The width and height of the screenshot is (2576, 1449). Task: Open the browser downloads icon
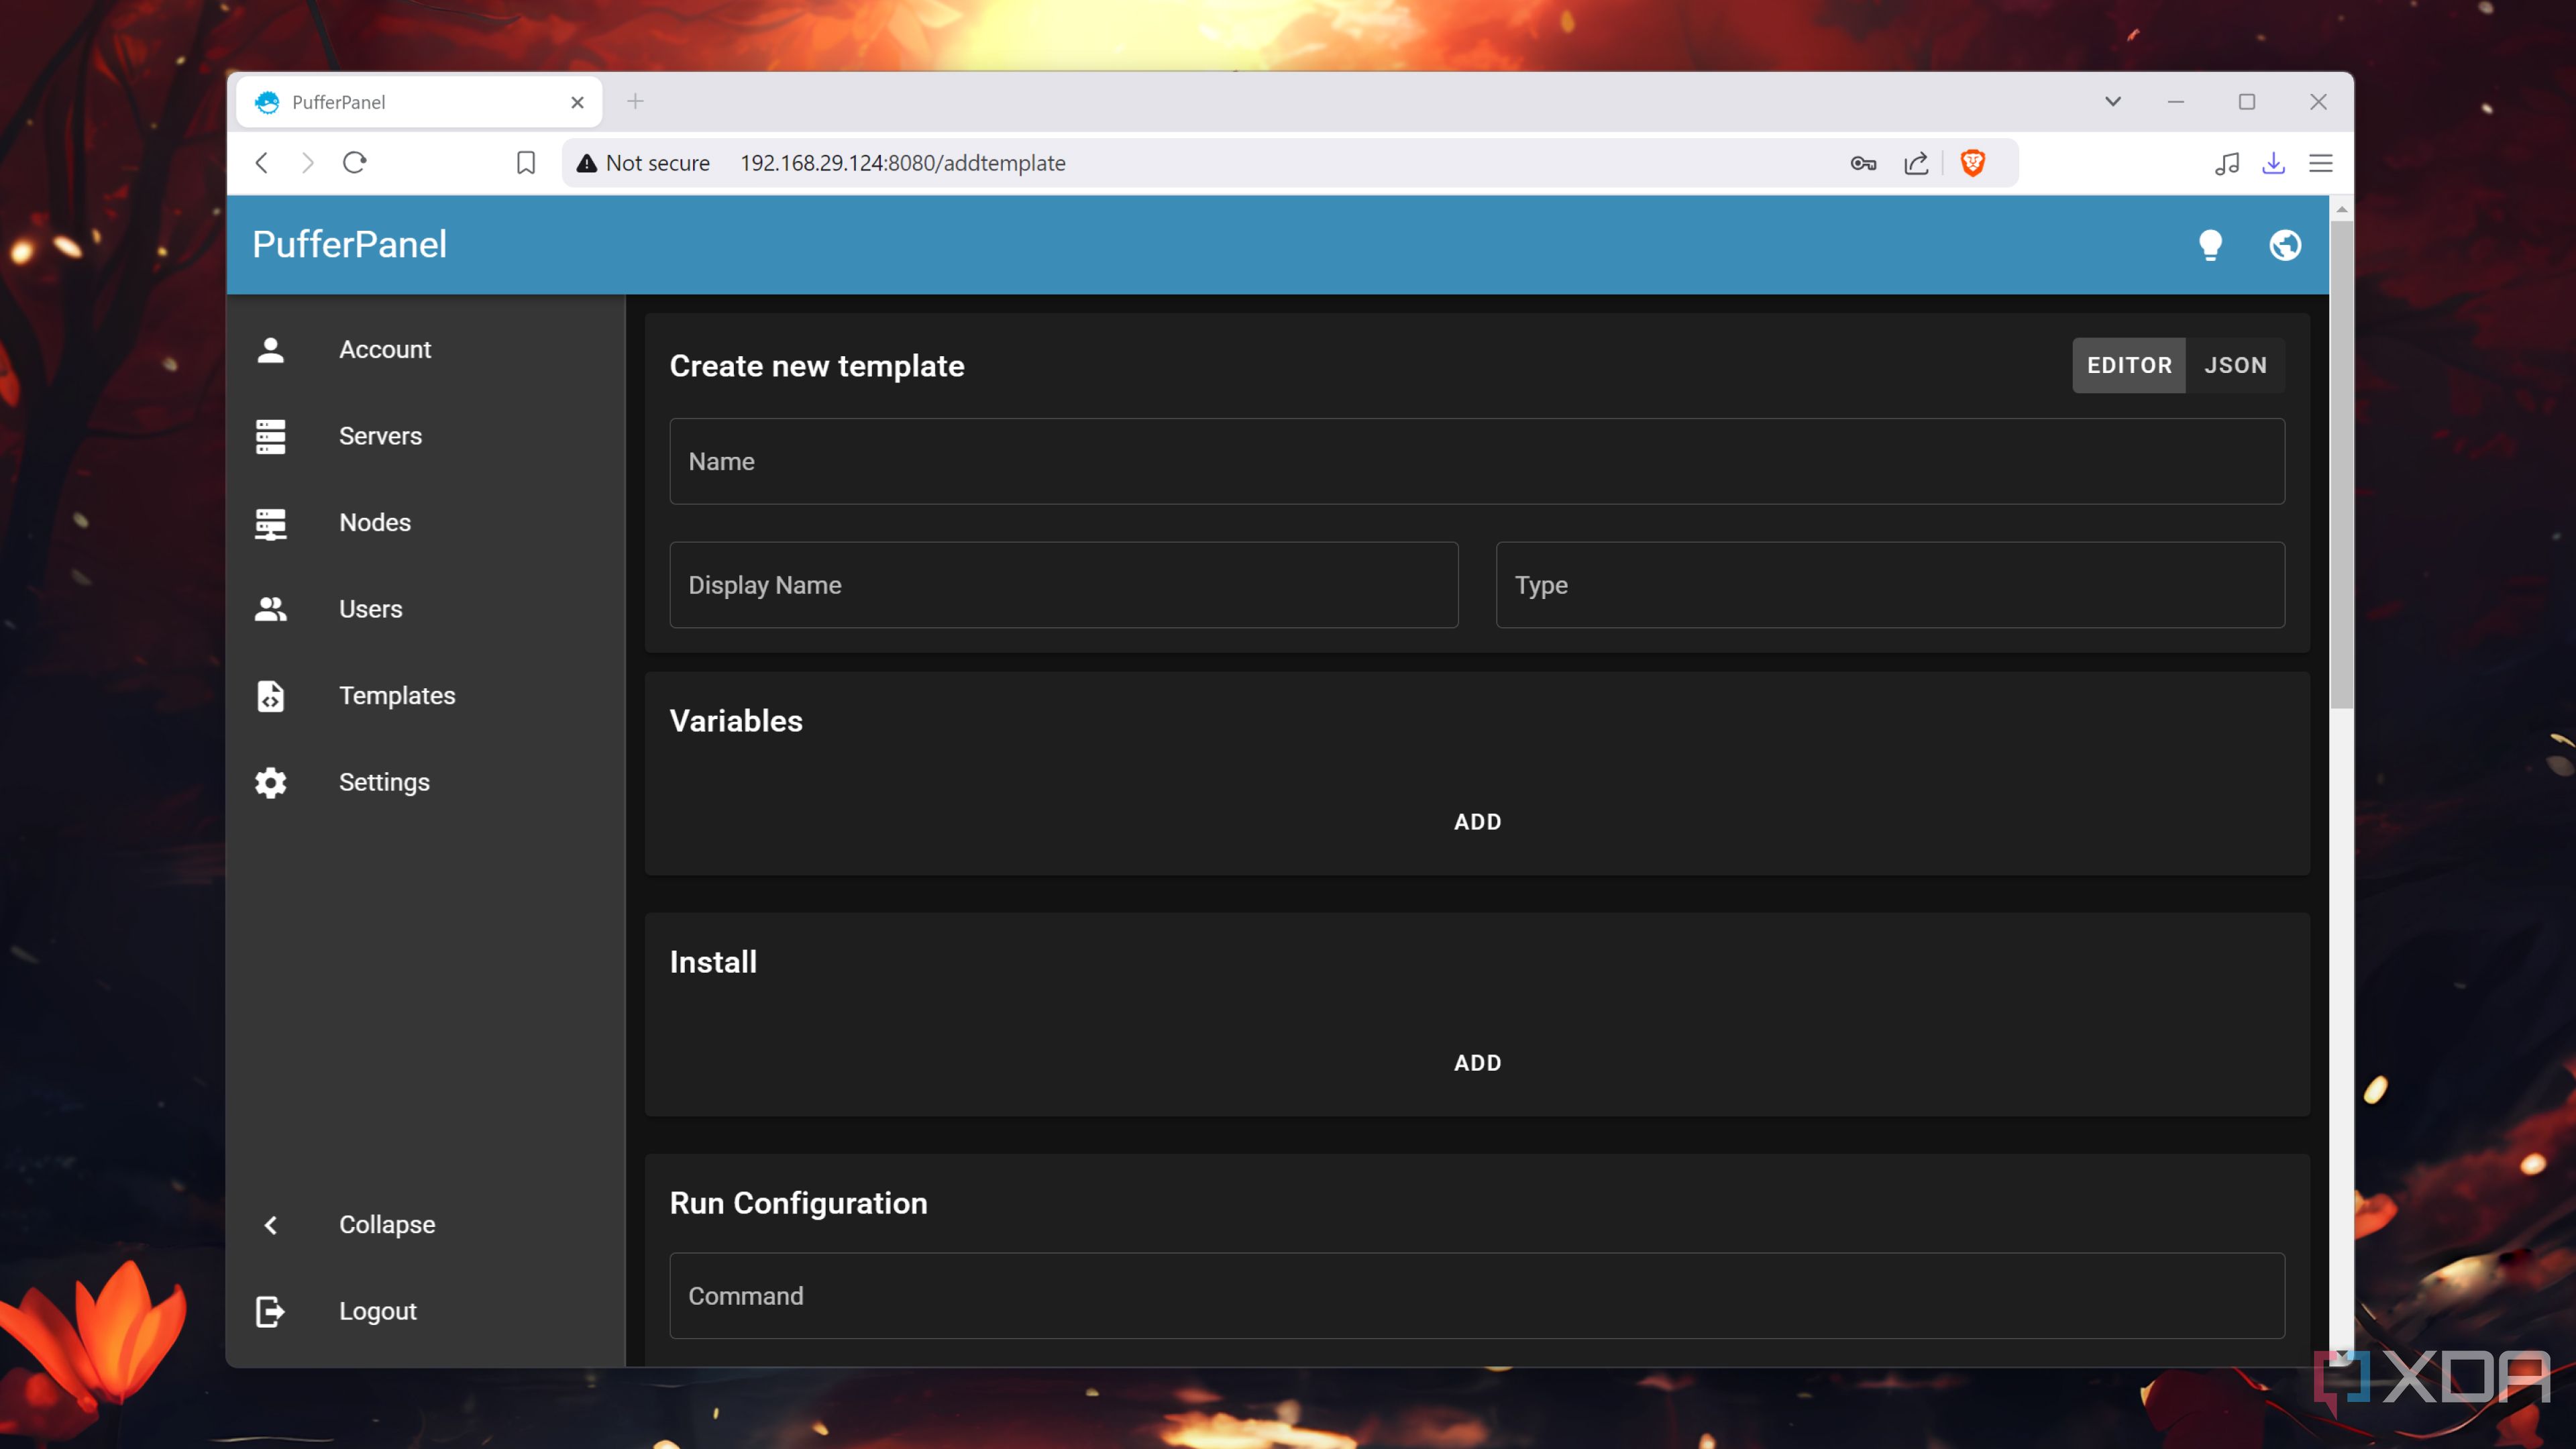click(x=2273, y=163)
